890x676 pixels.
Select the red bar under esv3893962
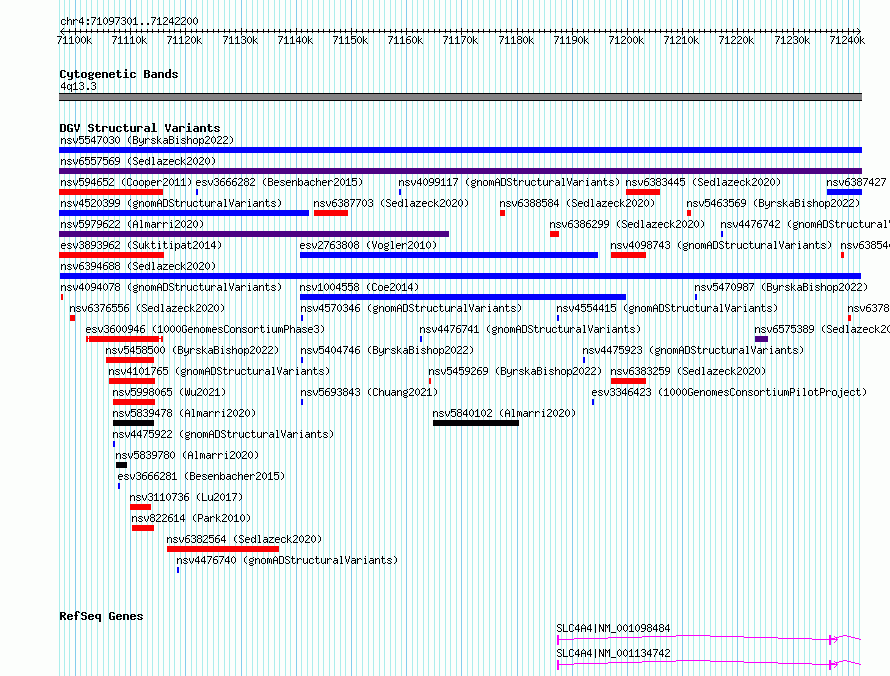[x=111, y=255]
